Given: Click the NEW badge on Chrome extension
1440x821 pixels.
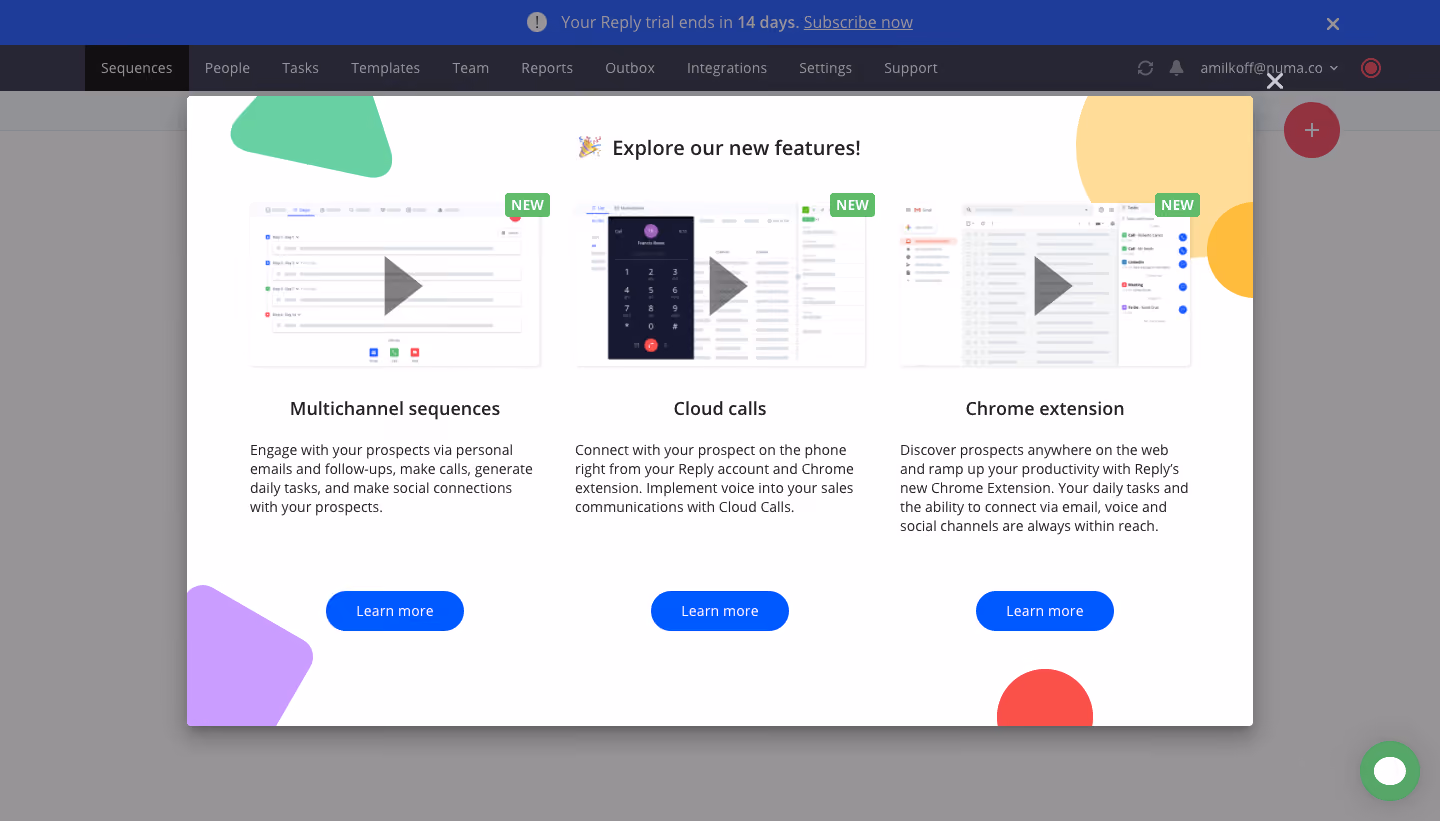Looking at the screenshot, I should point(1177,205).
